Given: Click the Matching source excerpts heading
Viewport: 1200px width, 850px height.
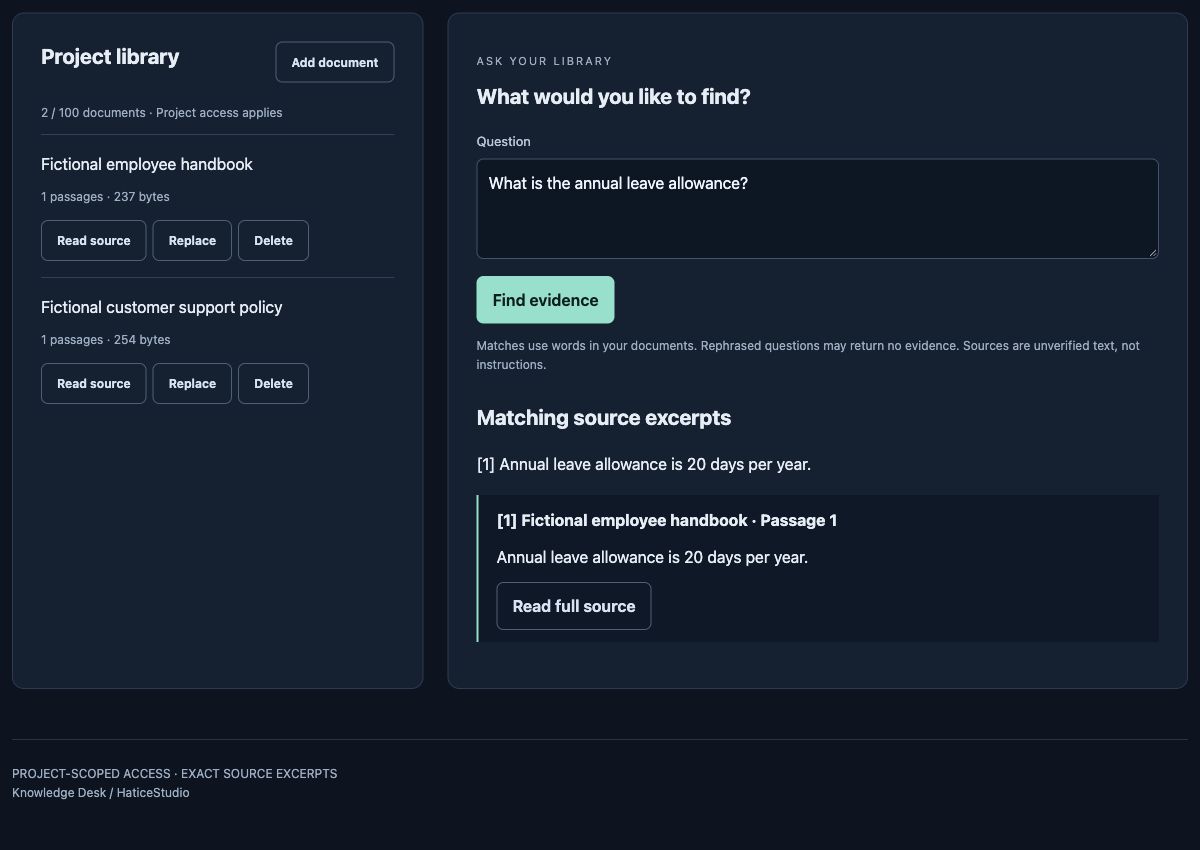Looking at the screenshot, I should [604, 418].
